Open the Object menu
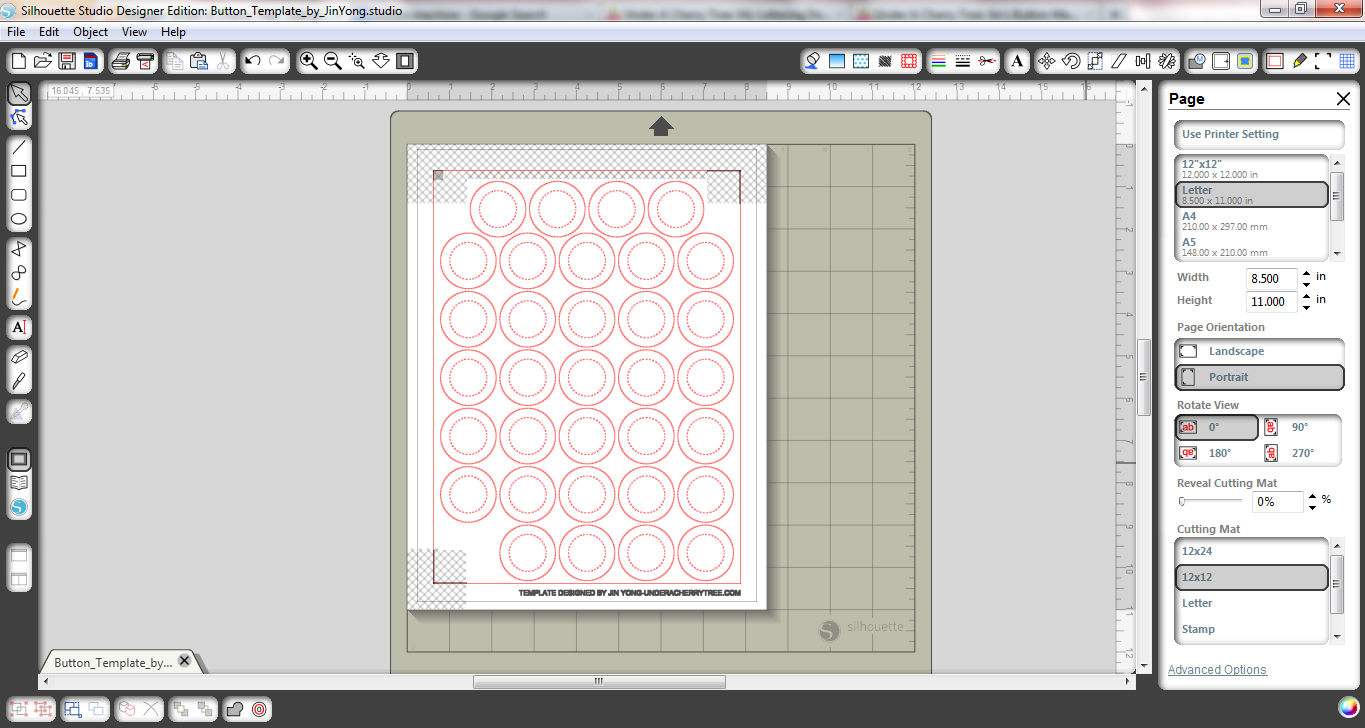 90,31
